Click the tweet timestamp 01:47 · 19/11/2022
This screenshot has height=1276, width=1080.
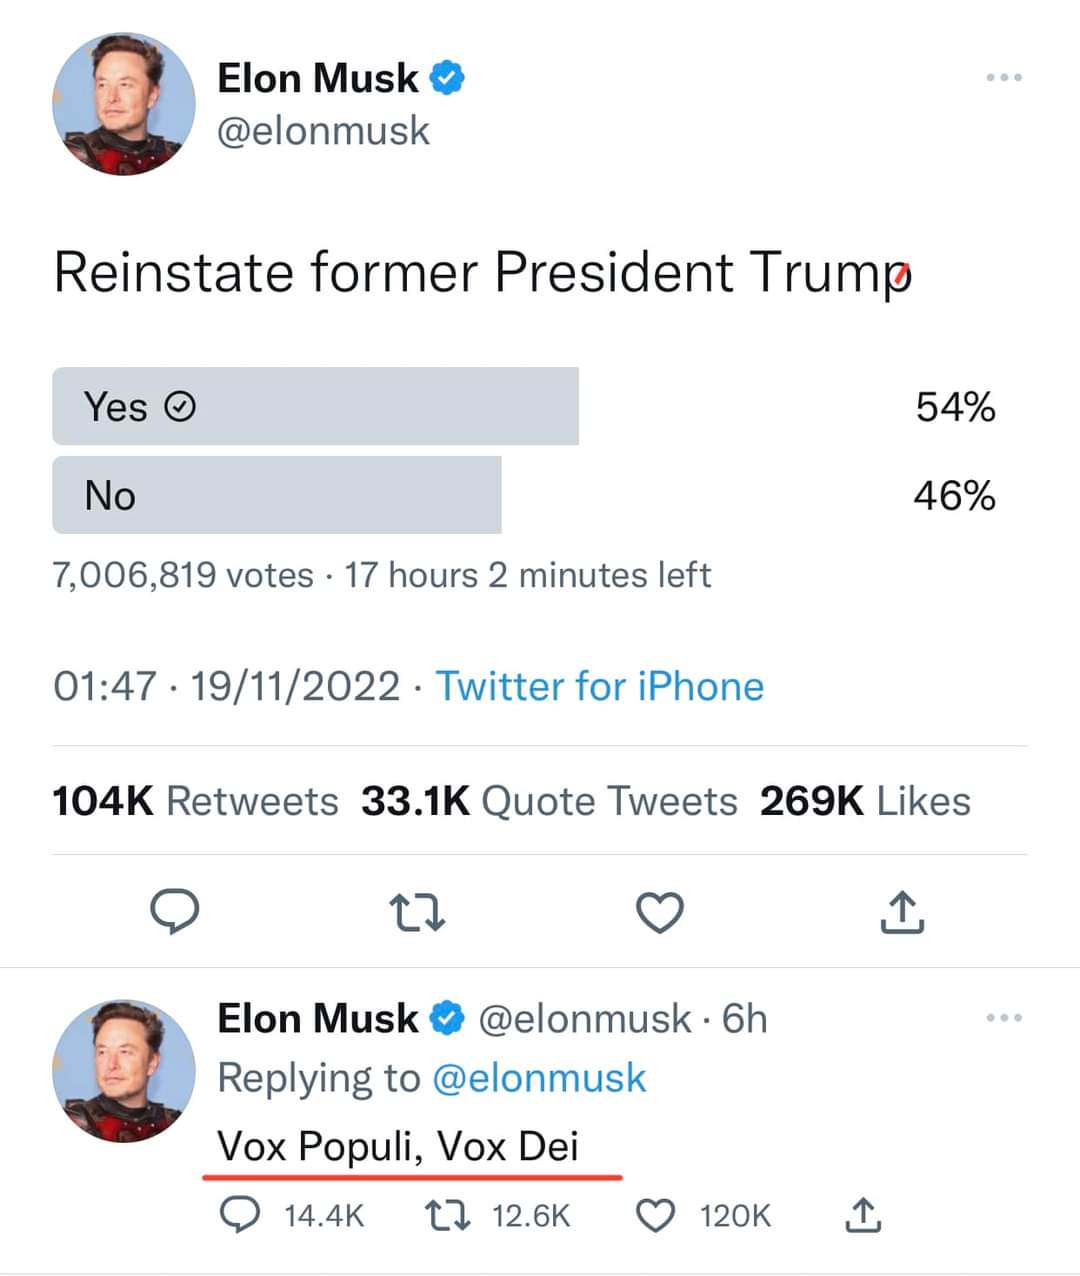(226, 687)
